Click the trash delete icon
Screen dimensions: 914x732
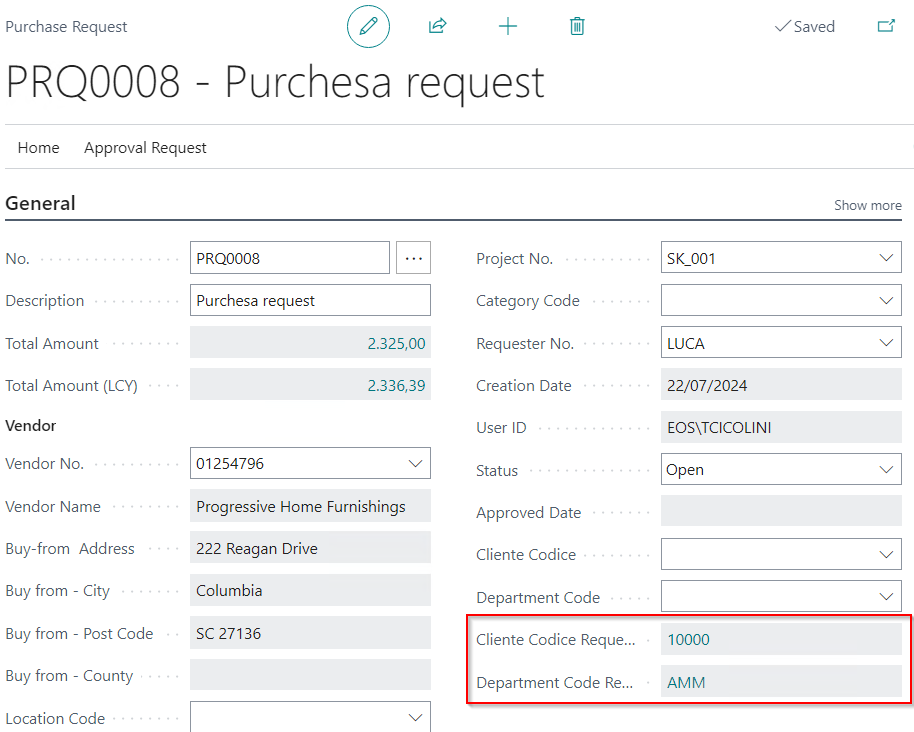[x=577, y=26]
